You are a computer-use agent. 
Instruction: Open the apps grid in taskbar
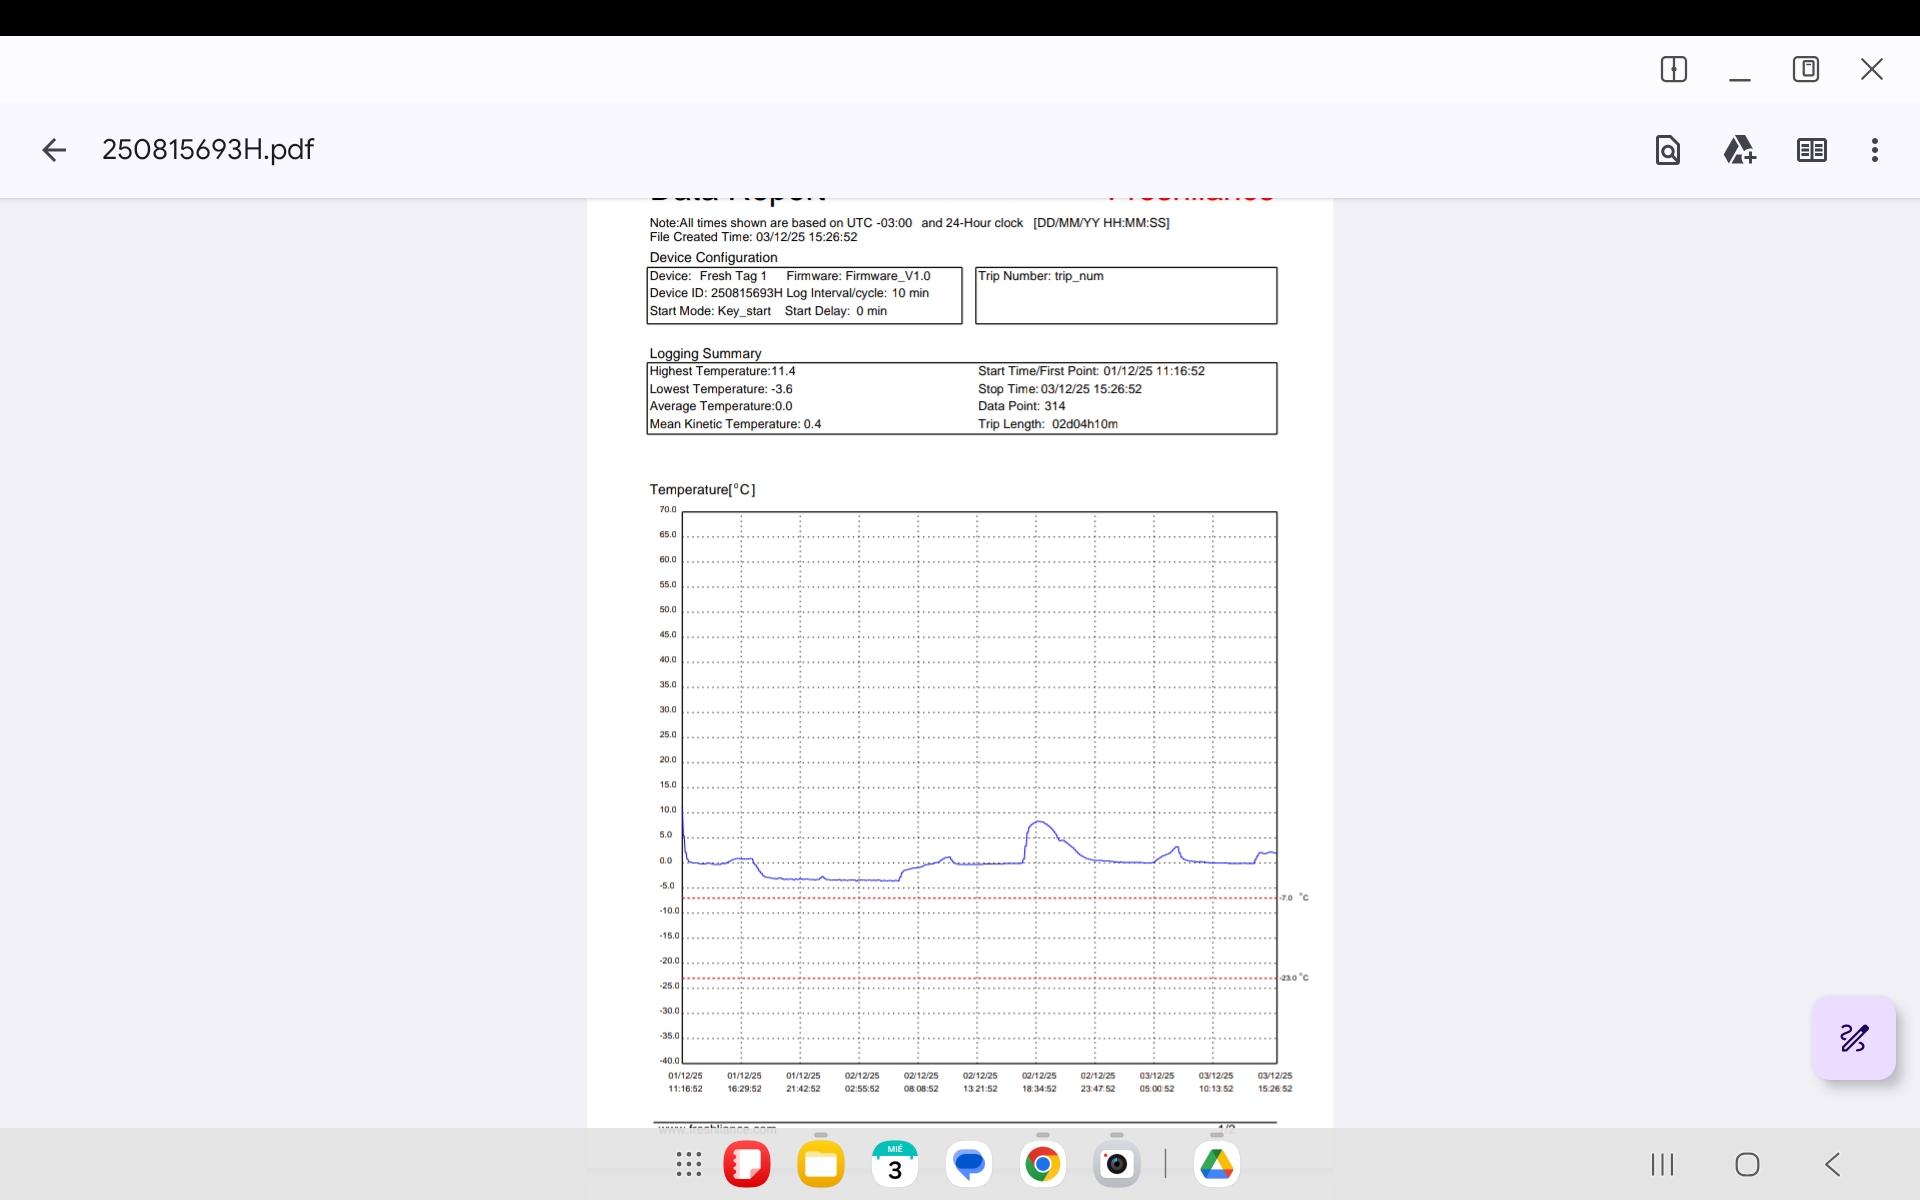[688, 1164]
